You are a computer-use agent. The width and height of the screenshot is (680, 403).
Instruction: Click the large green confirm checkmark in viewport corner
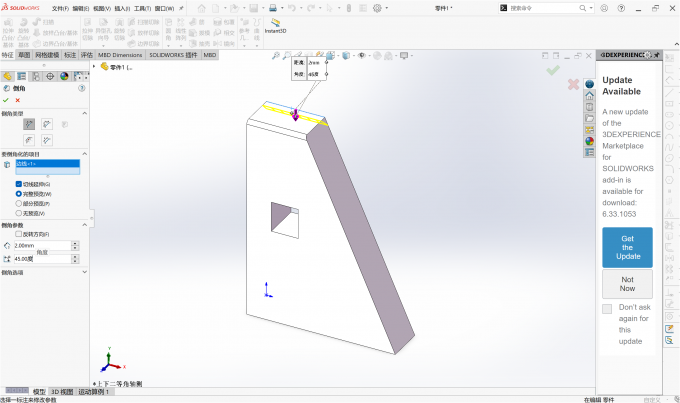tap(553, 70)
